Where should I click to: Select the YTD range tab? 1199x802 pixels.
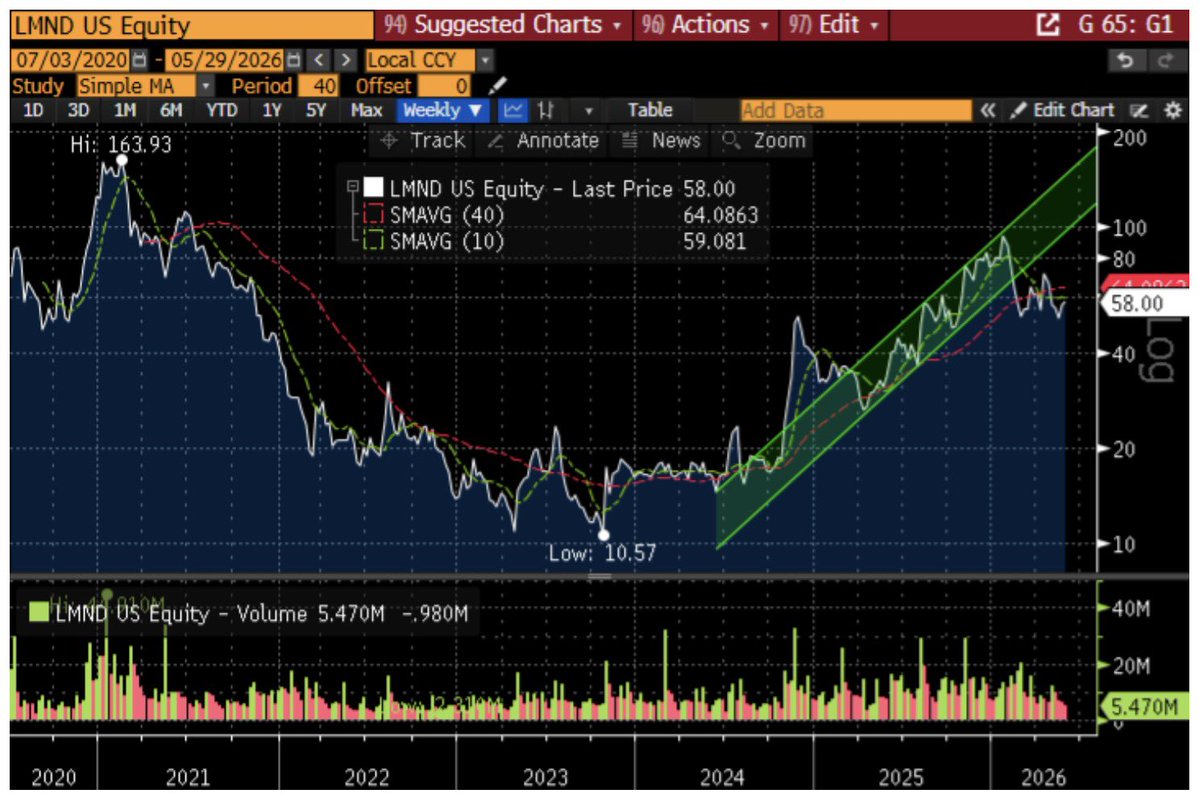[222, 110]
